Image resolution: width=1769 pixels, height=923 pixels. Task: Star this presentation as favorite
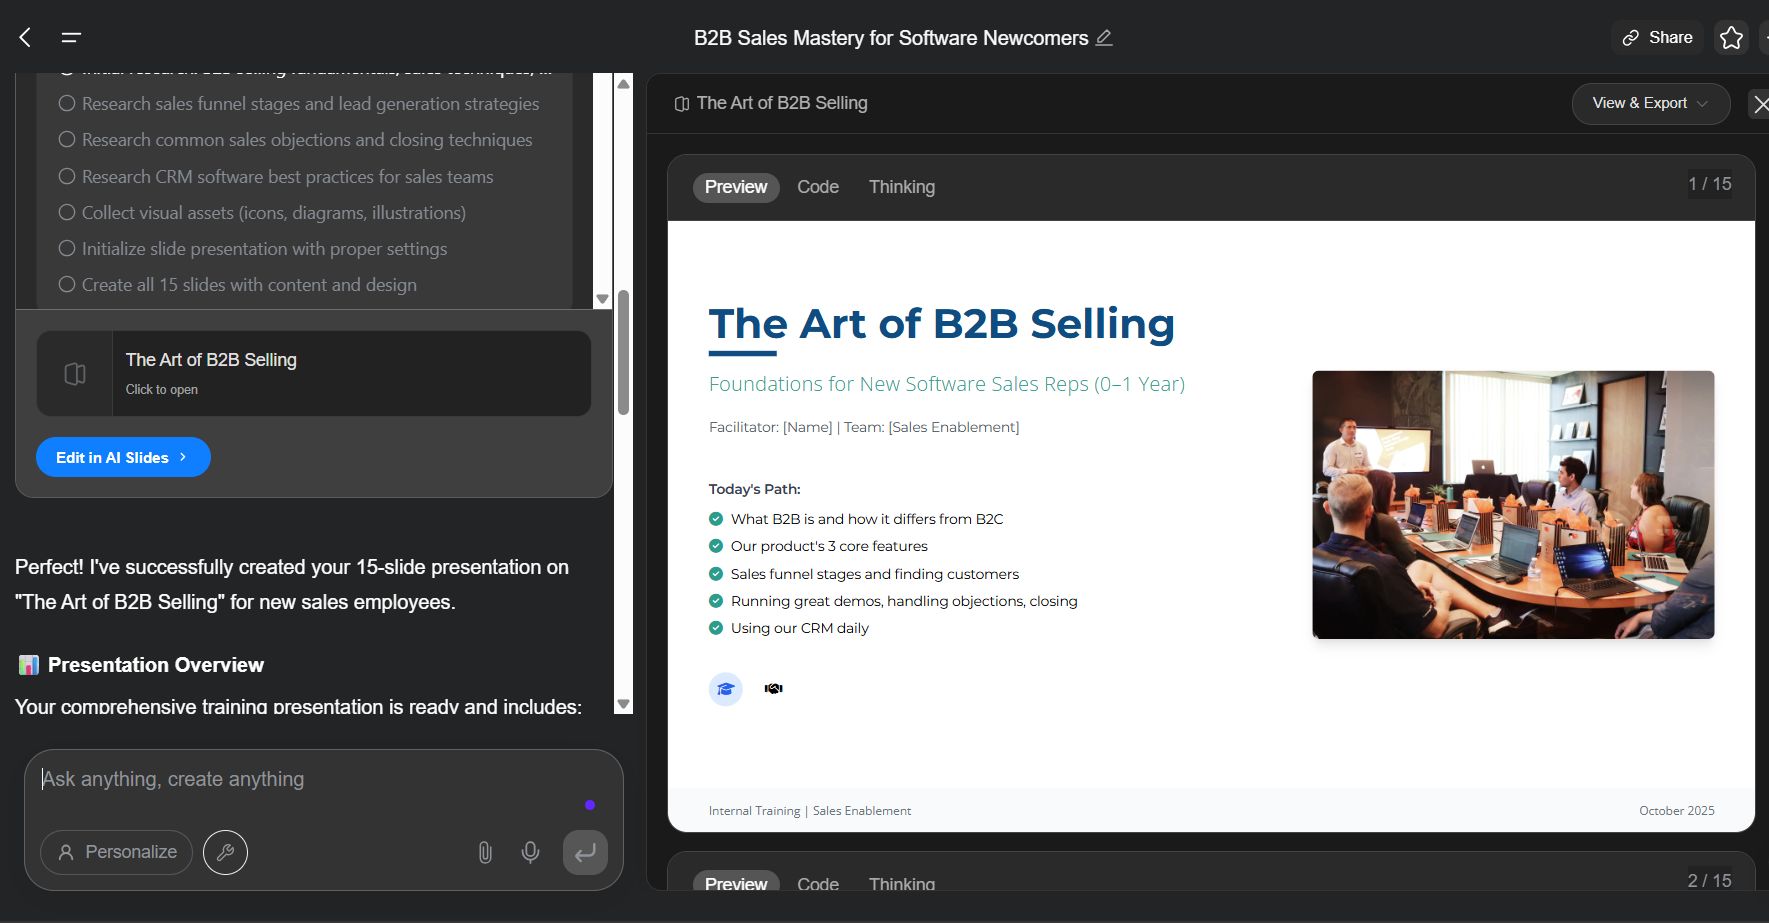point(1731,38)
